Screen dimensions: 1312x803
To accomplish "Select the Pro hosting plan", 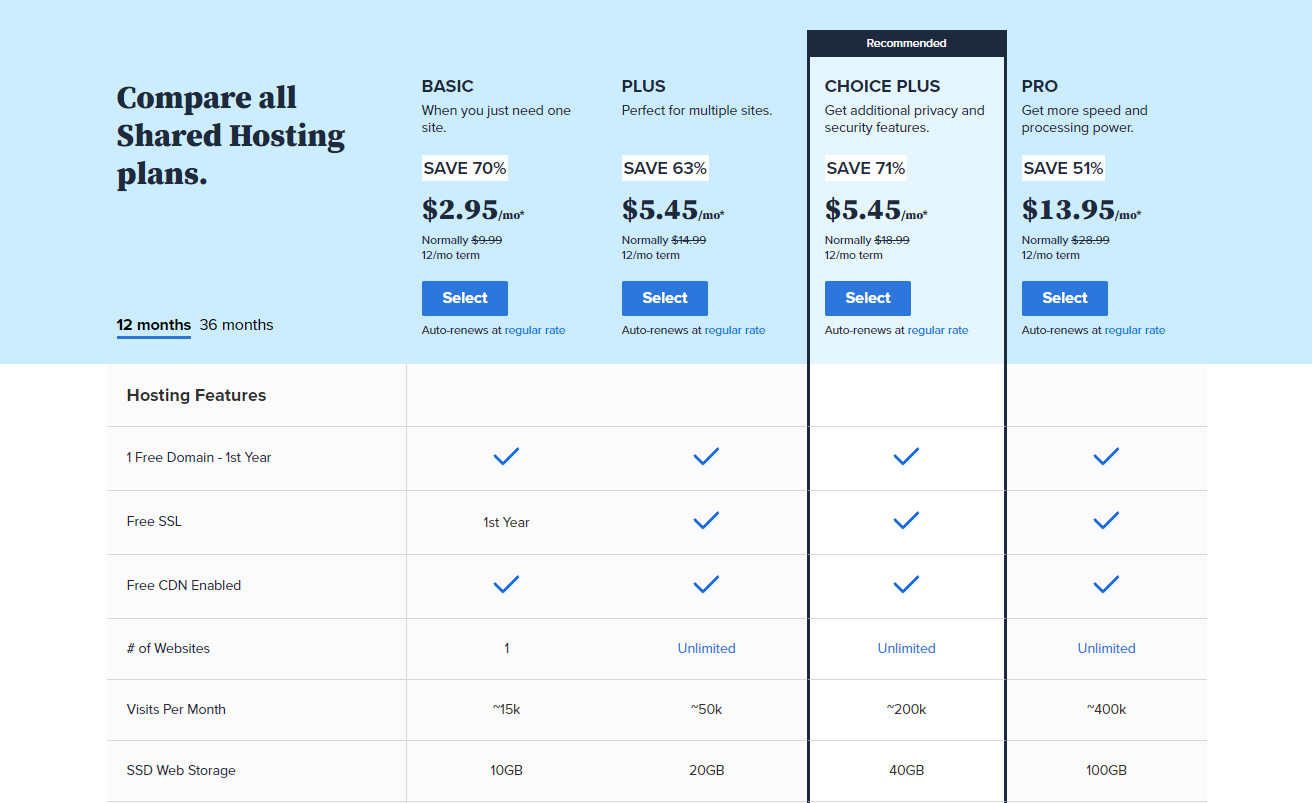I will [1064, 298].
